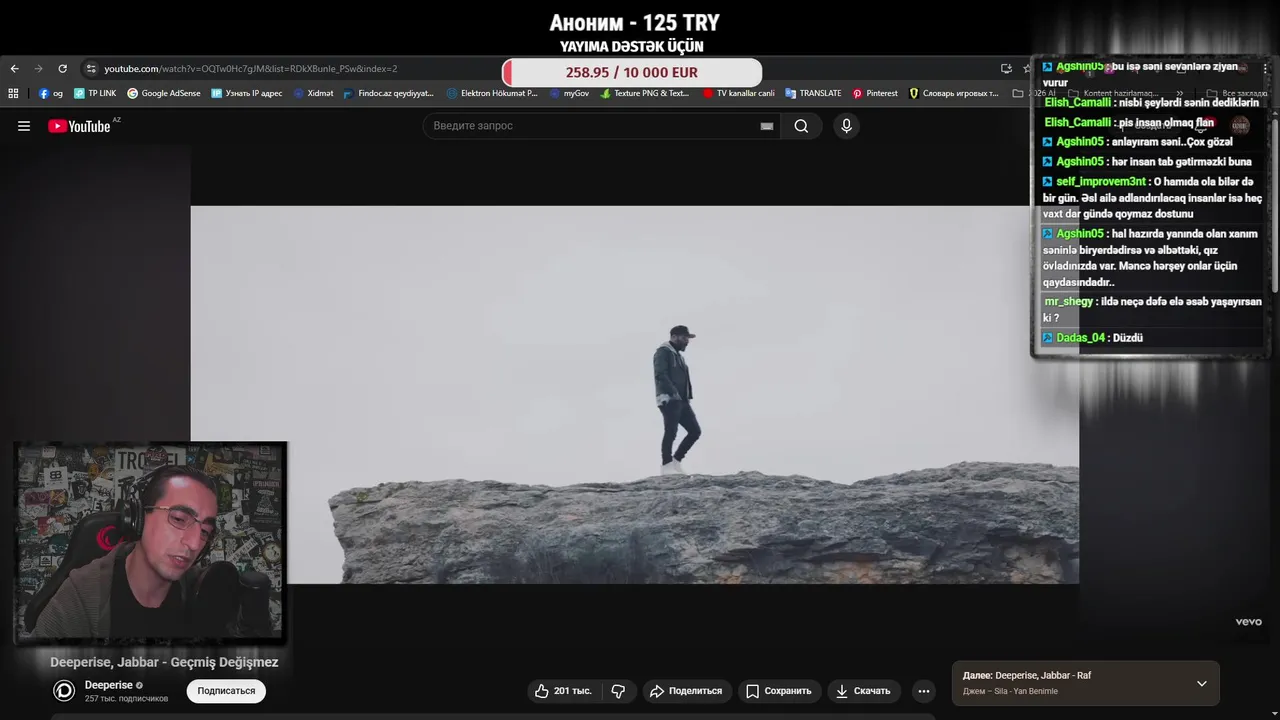Start voice search with microphone icon
Screen dimensions: 1280x720
pos(846,126)
